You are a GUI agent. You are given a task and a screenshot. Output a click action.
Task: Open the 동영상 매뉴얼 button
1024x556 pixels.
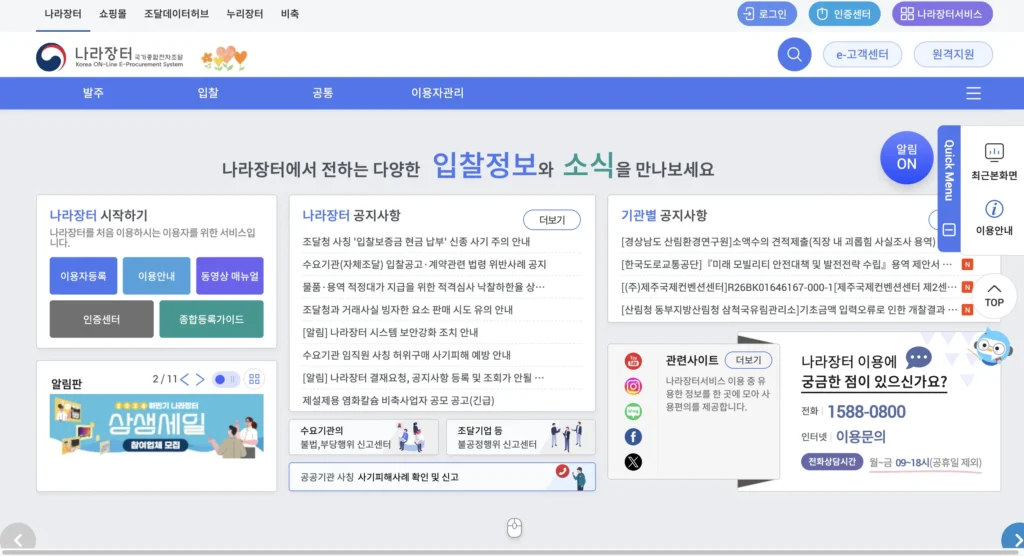(230, 276)
